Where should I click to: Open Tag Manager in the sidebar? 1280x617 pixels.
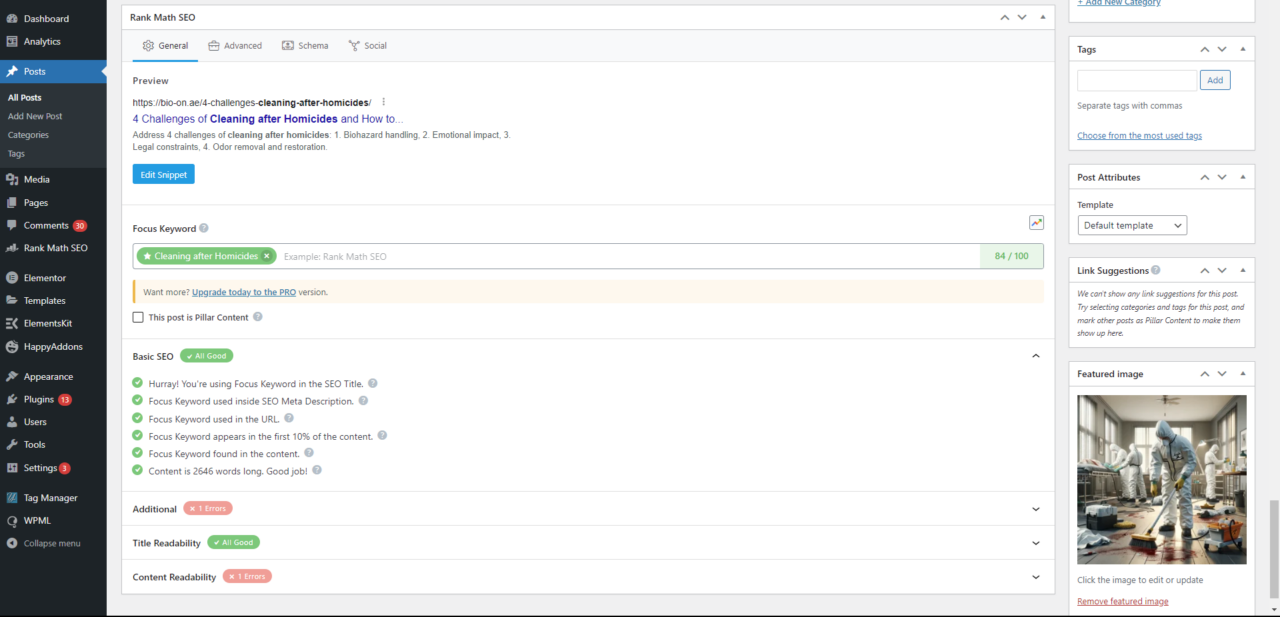point(50,498)
